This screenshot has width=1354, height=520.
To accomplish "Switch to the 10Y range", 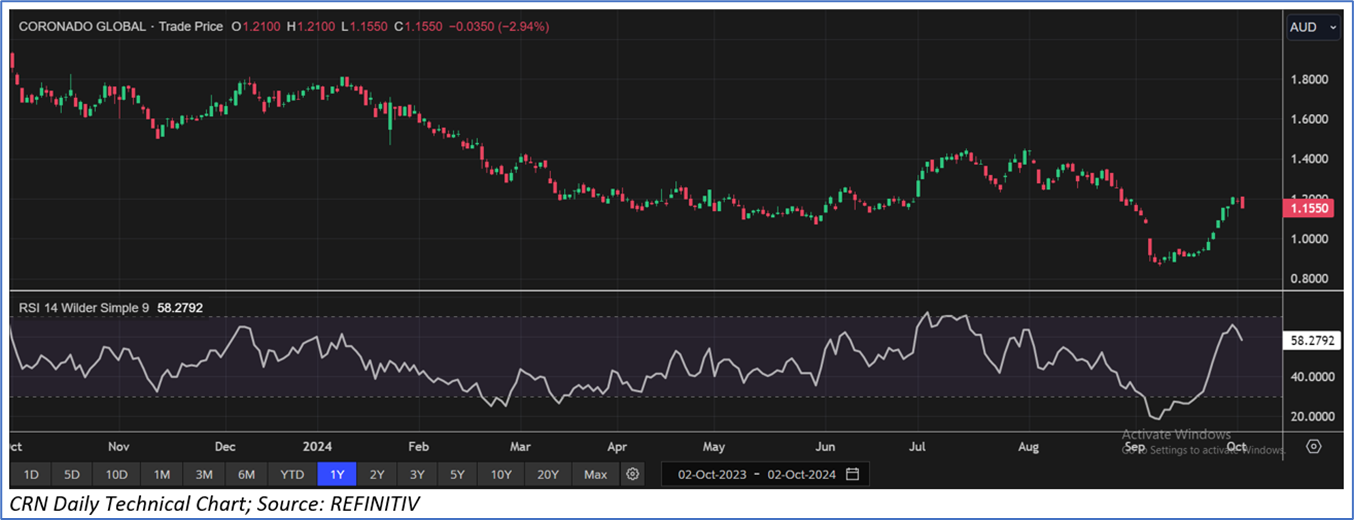I will (x=501, y=474).
